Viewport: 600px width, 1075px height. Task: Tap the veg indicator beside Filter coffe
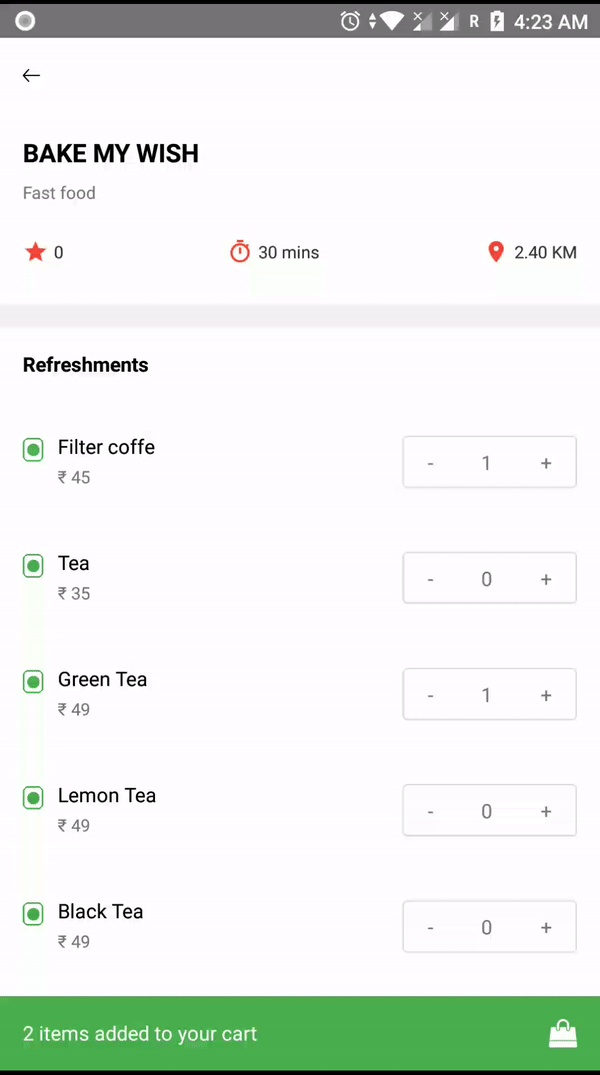pyautogui.click(x=33, y=449)
